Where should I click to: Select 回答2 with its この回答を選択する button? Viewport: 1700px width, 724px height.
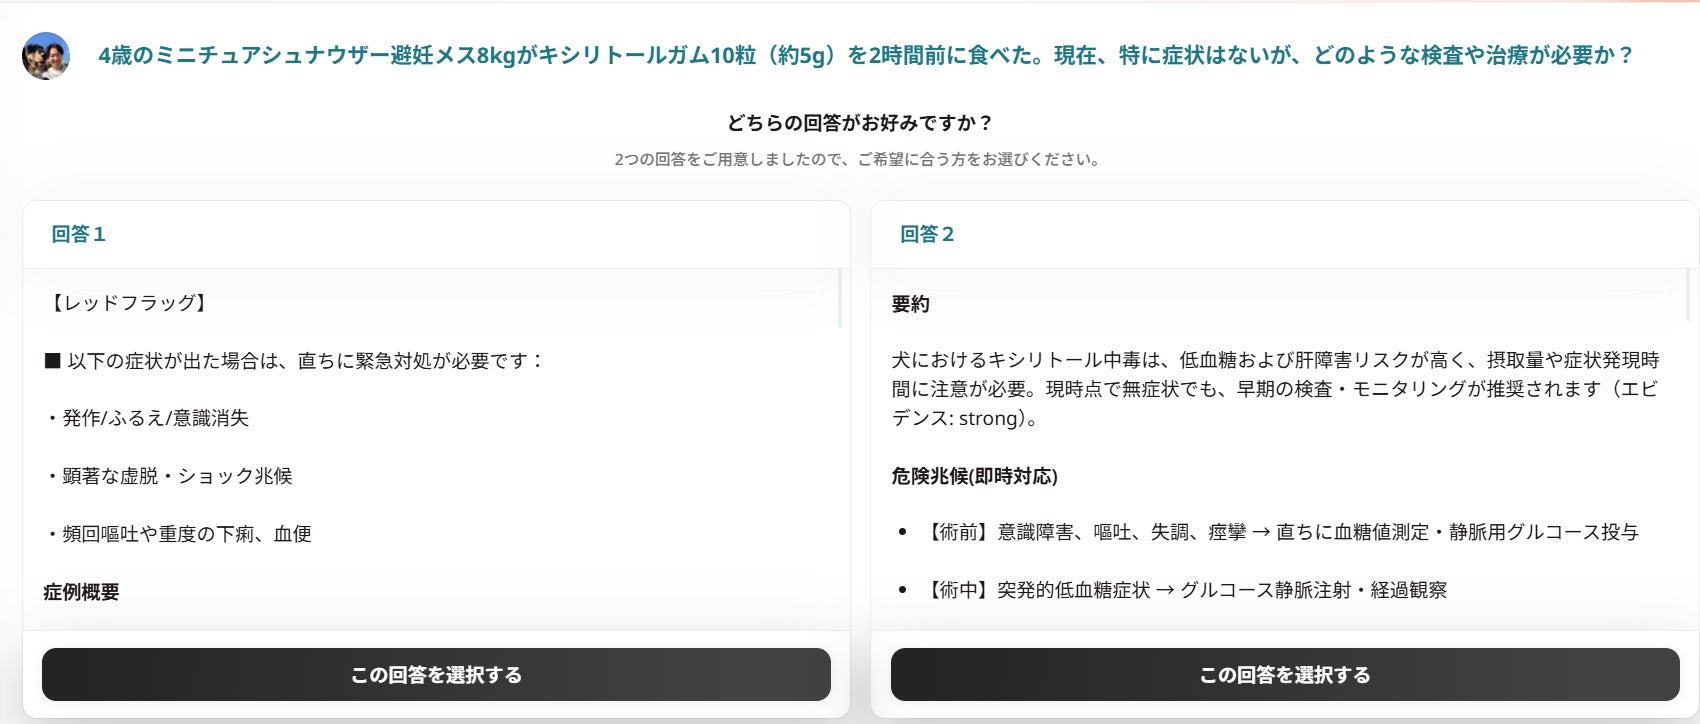point(1285,675)
